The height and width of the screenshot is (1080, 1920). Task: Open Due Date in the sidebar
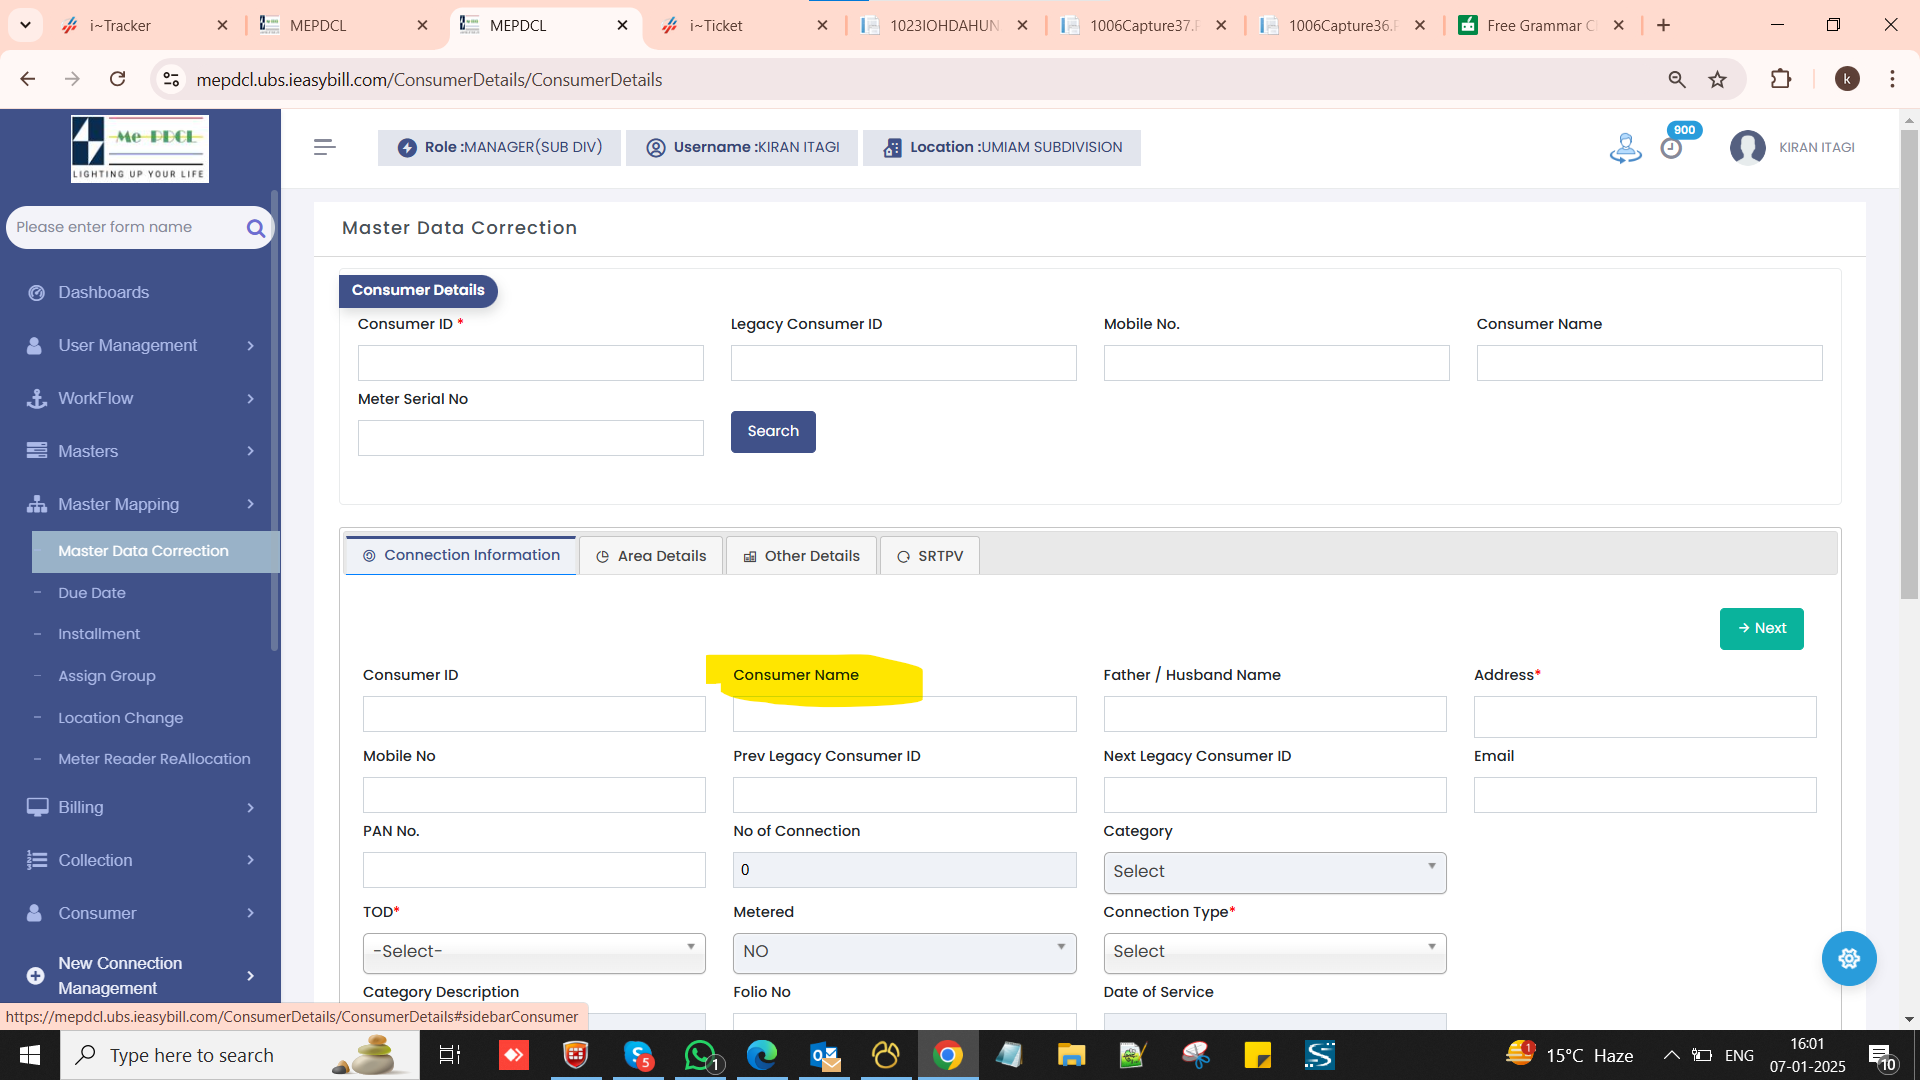pyautogui.click(x=92, y=593)
